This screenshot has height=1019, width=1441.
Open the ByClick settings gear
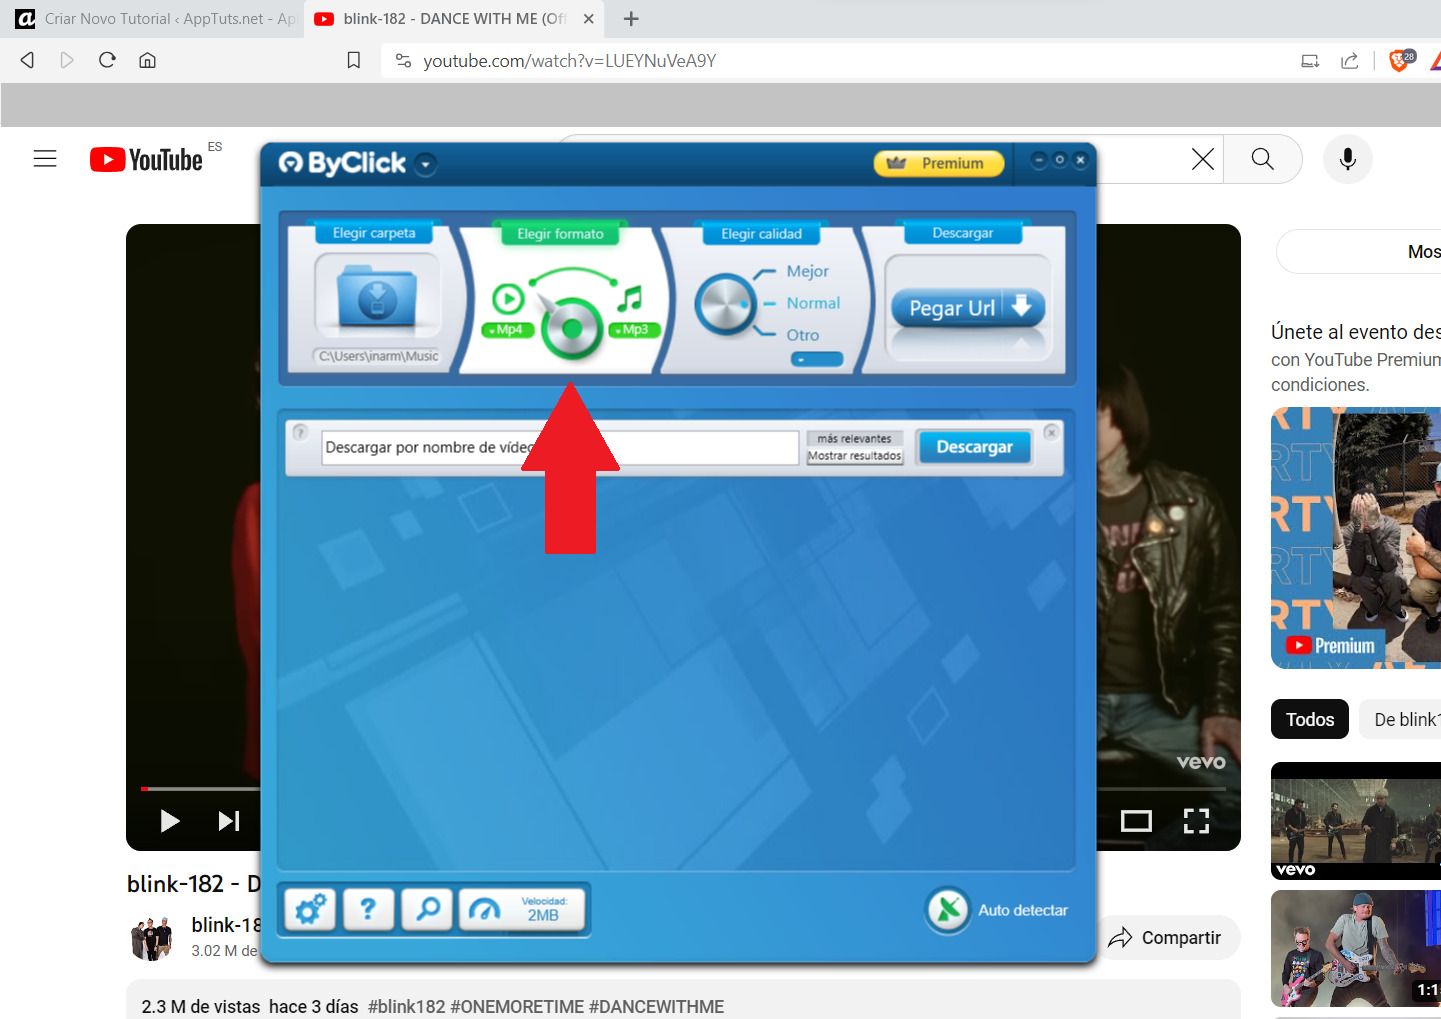tap(310, 909)
